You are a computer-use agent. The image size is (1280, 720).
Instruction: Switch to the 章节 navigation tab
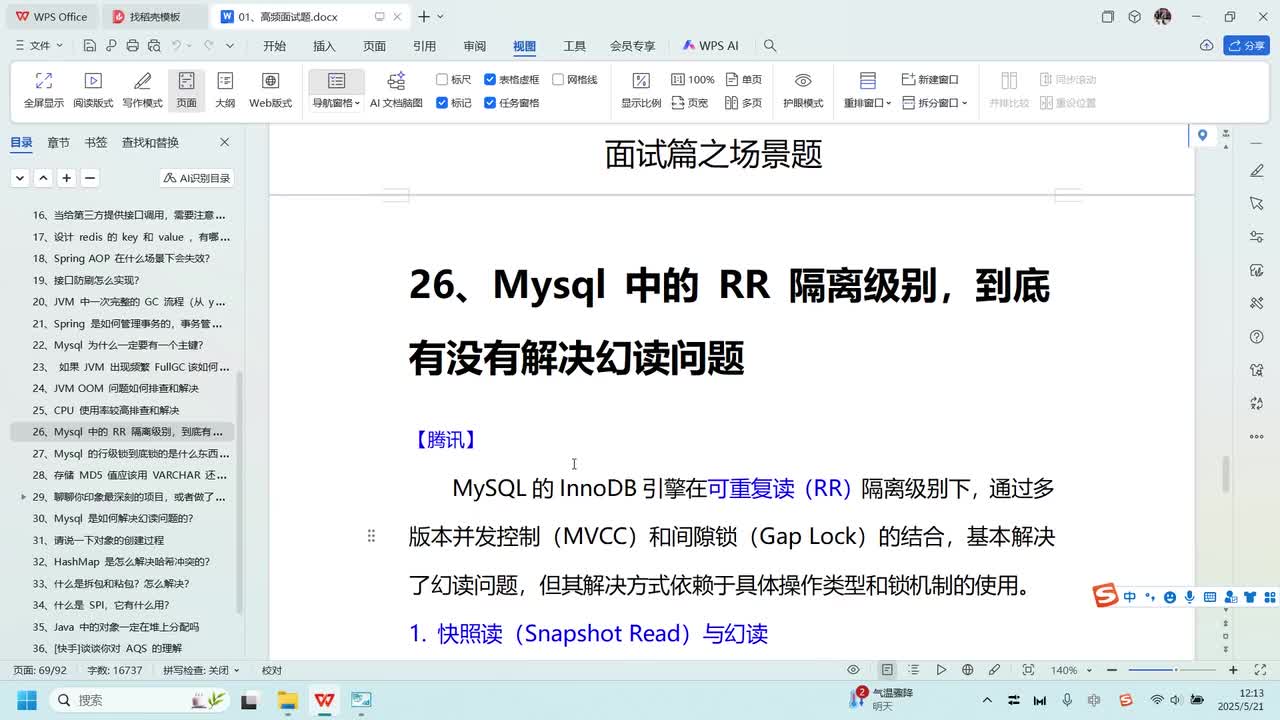pos(58,143)
